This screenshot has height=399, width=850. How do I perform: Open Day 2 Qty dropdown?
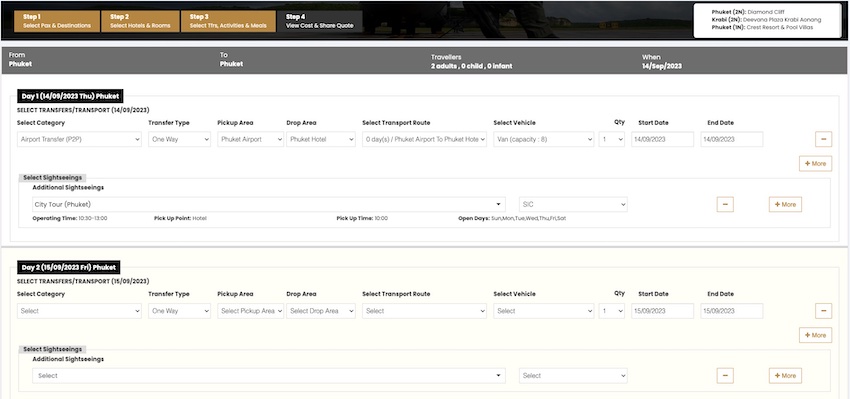[x=611, y=311]
